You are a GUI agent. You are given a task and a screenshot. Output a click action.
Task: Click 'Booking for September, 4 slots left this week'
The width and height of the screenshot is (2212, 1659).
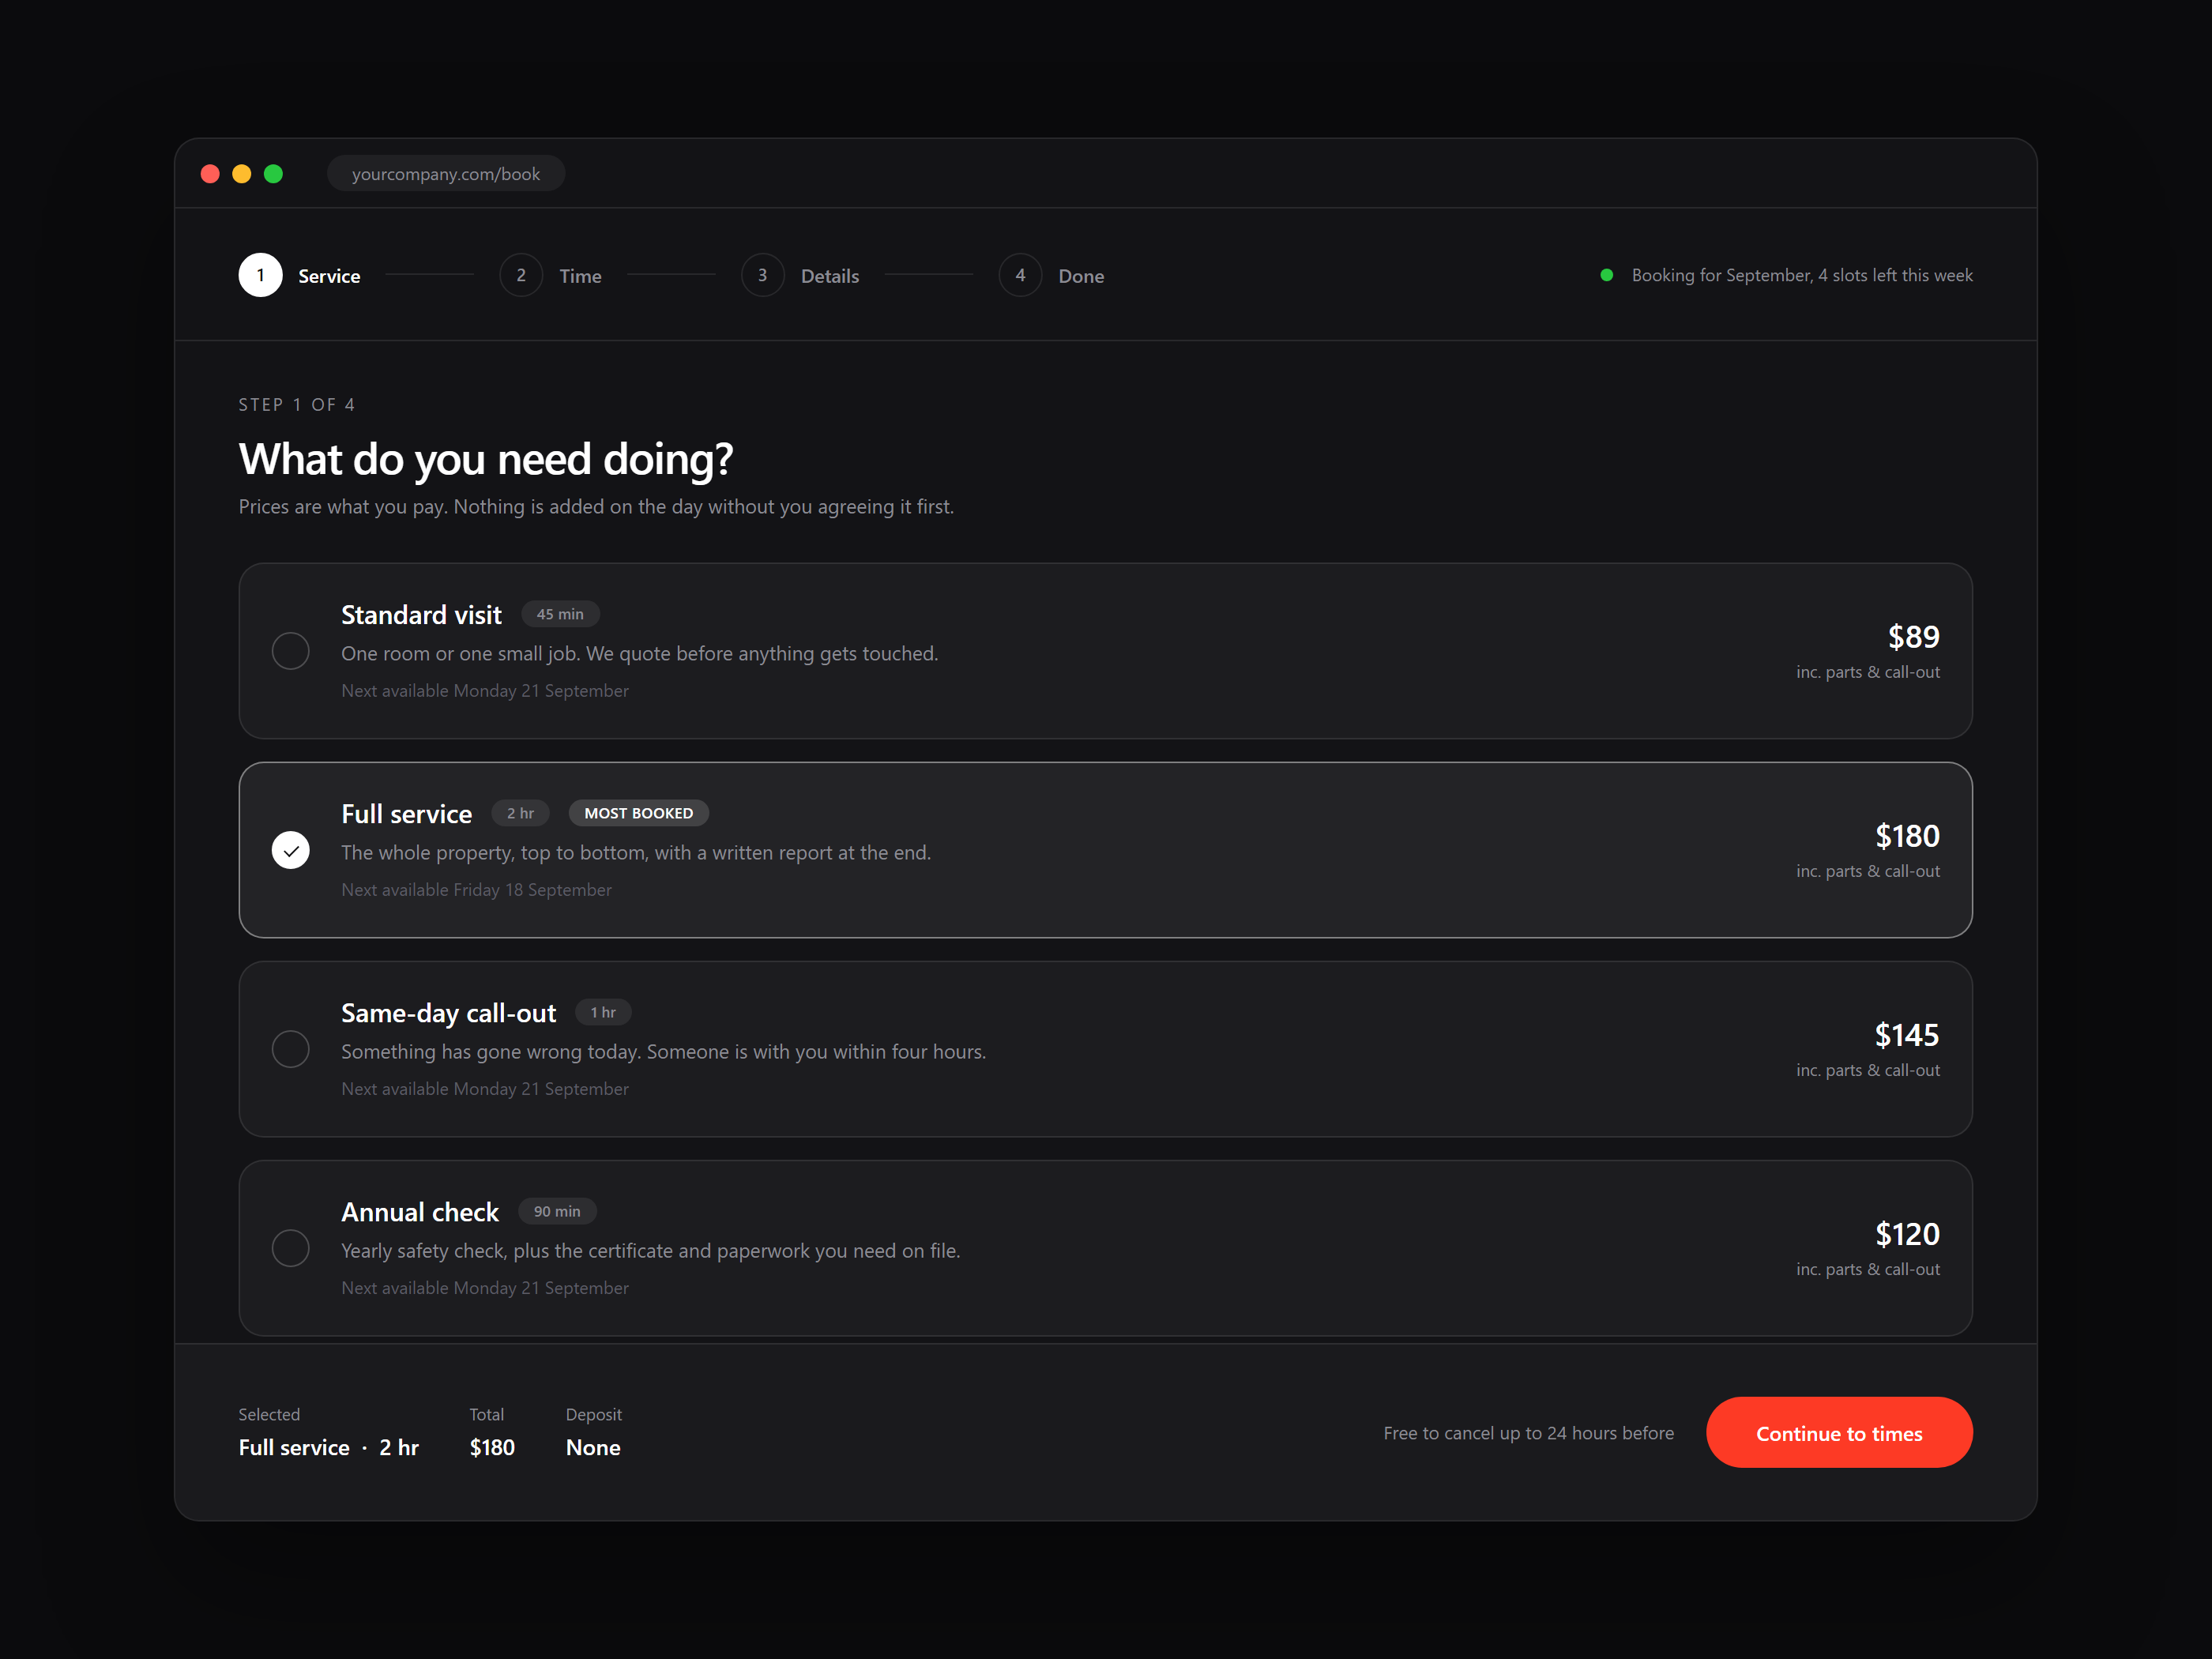tap(1802, 275)
